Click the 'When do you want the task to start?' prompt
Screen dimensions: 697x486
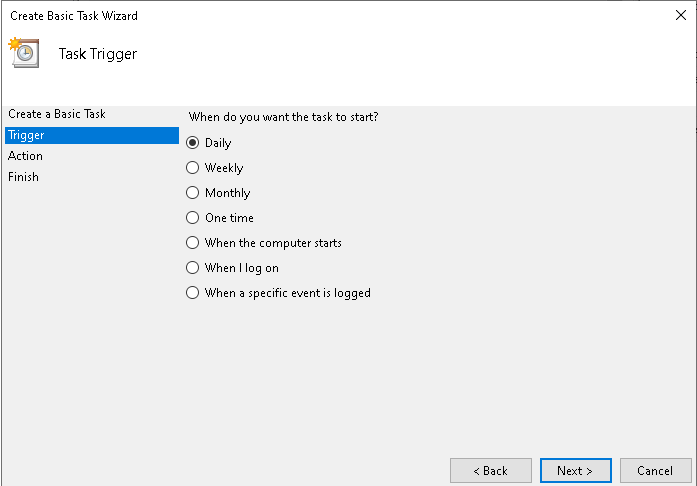283,117
